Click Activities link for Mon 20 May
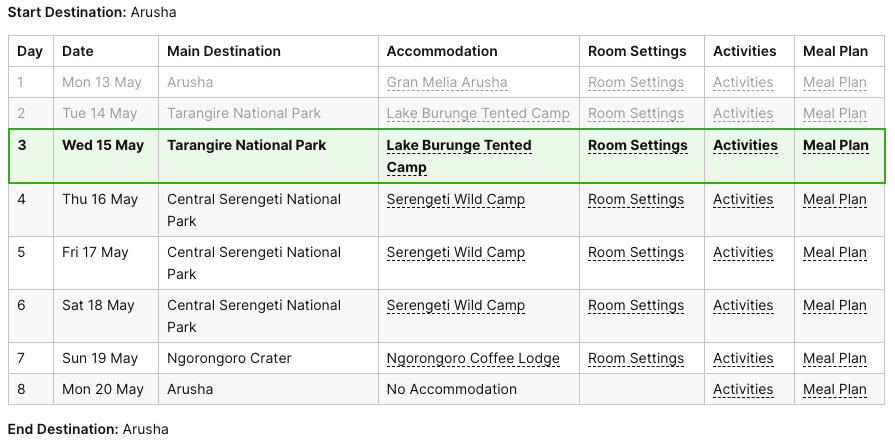Viewport: 895px width, 446px height. point(743,390)
